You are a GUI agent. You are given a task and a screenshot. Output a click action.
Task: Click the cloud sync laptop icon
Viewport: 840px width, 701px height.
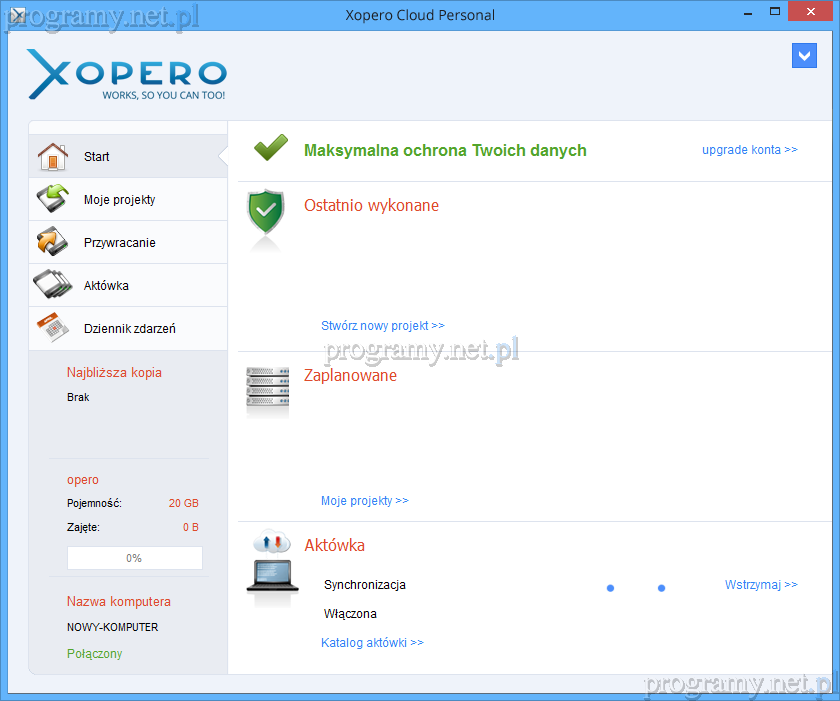coord(270,568)
